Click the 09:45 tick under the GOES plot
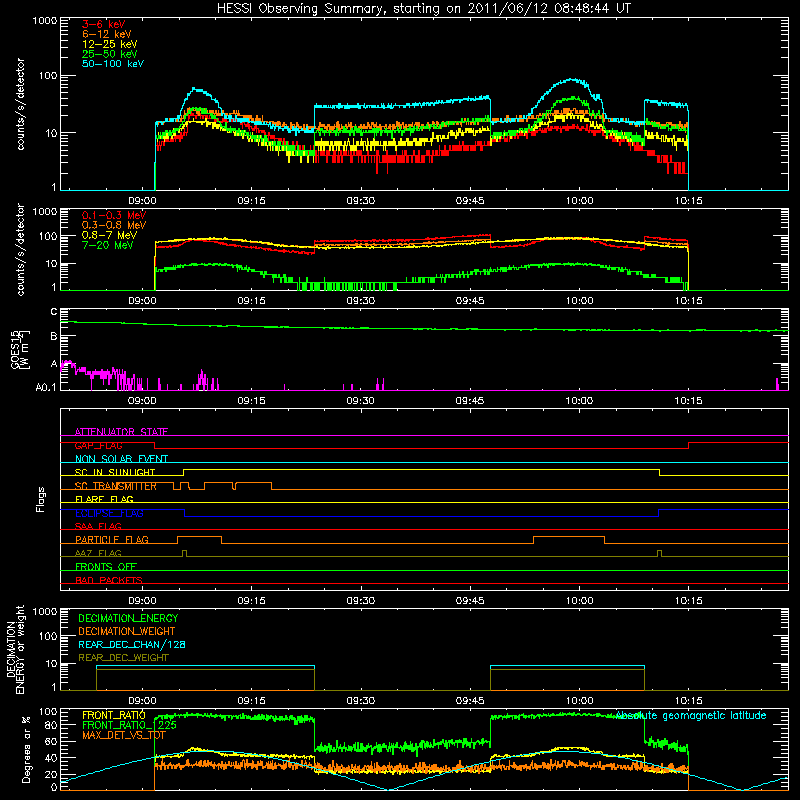The height and width of the screenshot is (800, 800). coord(469,401)
